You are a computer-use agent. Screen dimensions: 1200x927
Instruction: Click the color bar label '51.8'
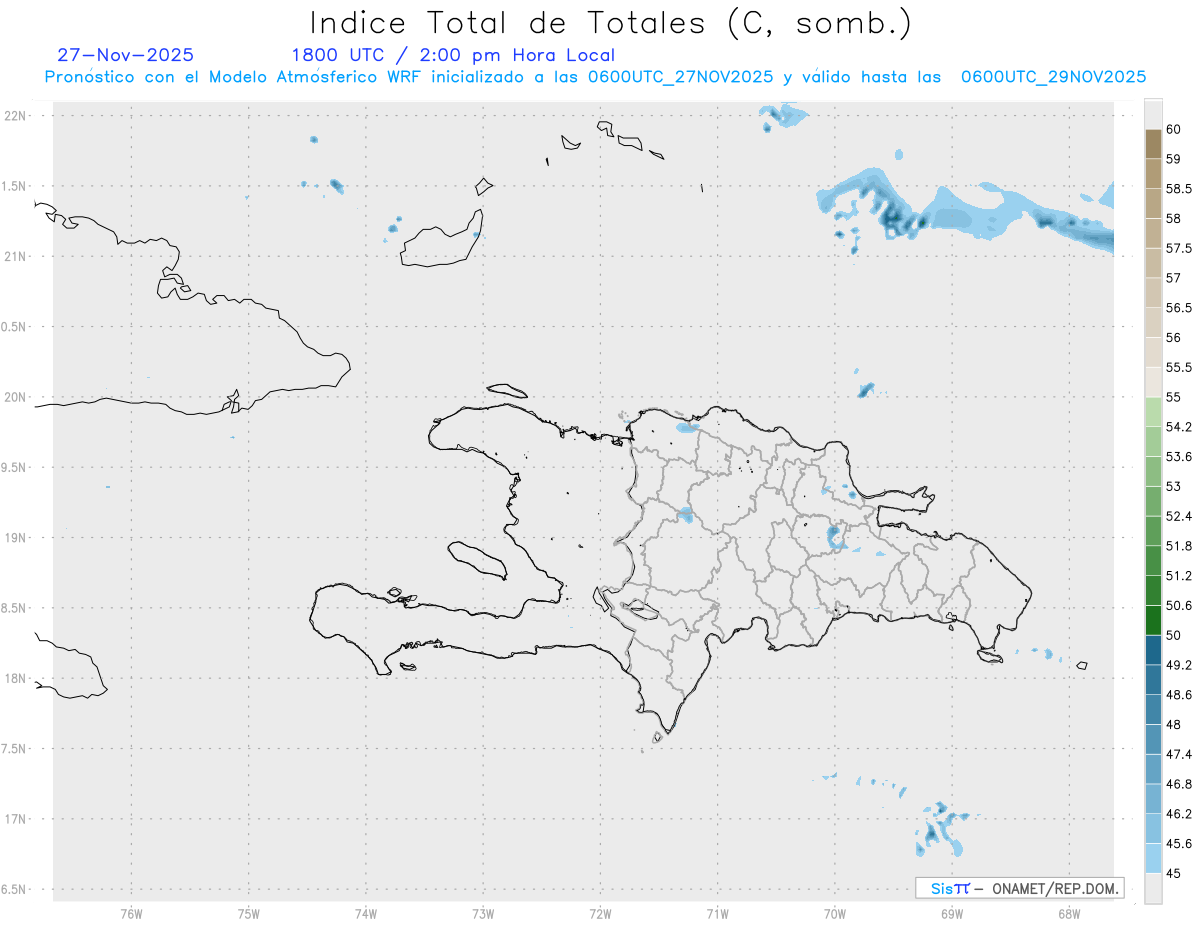pyautogui.click(x=1179, y=546)
